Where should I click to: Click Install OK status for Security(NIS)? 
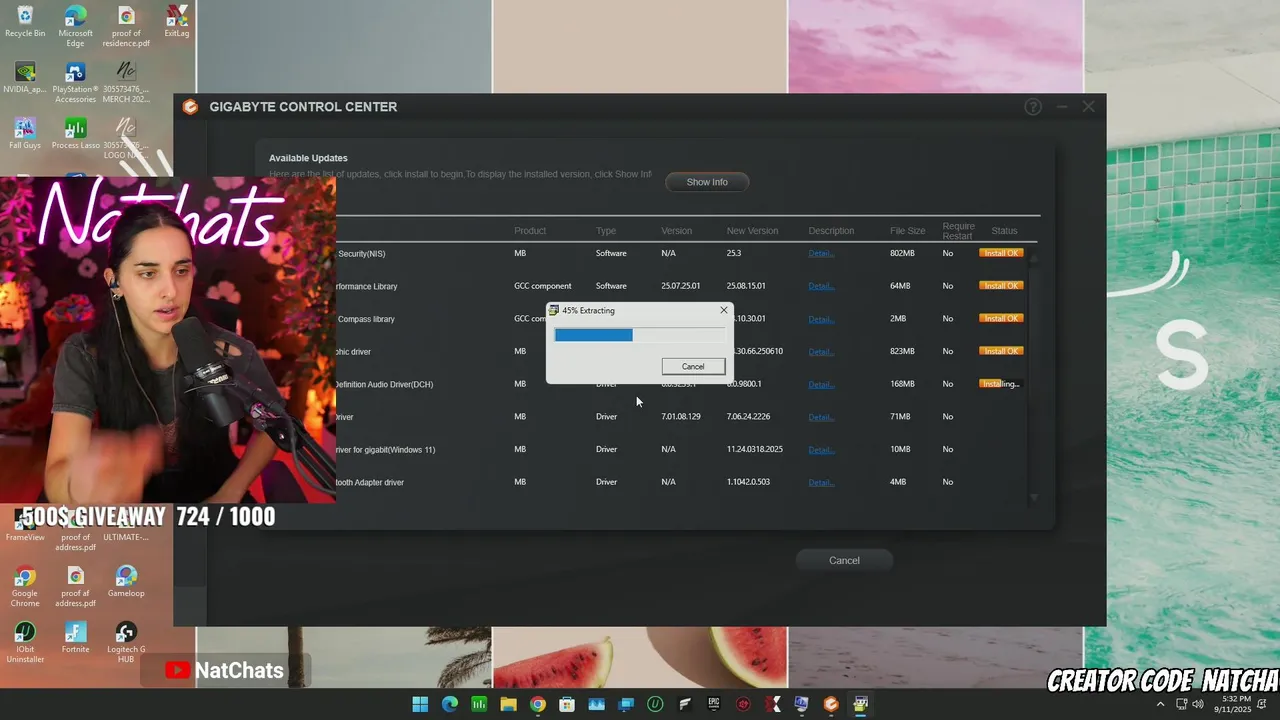[1001, 253]
